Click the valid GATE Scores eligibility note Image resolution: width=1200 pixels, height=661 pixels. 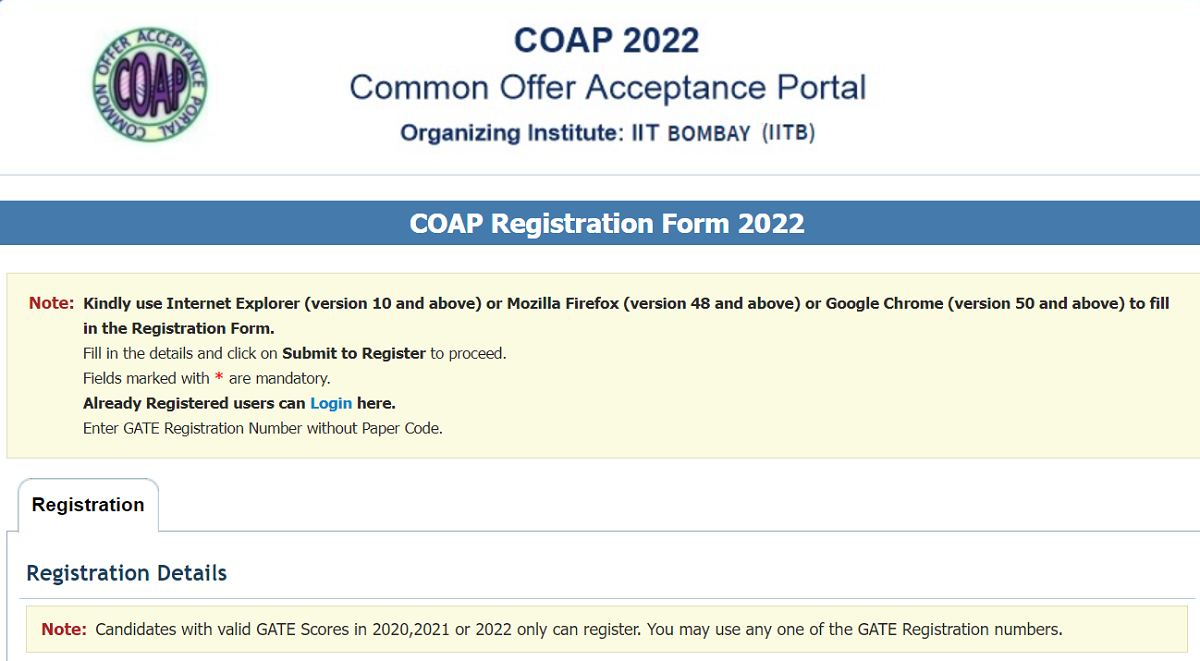578,629
